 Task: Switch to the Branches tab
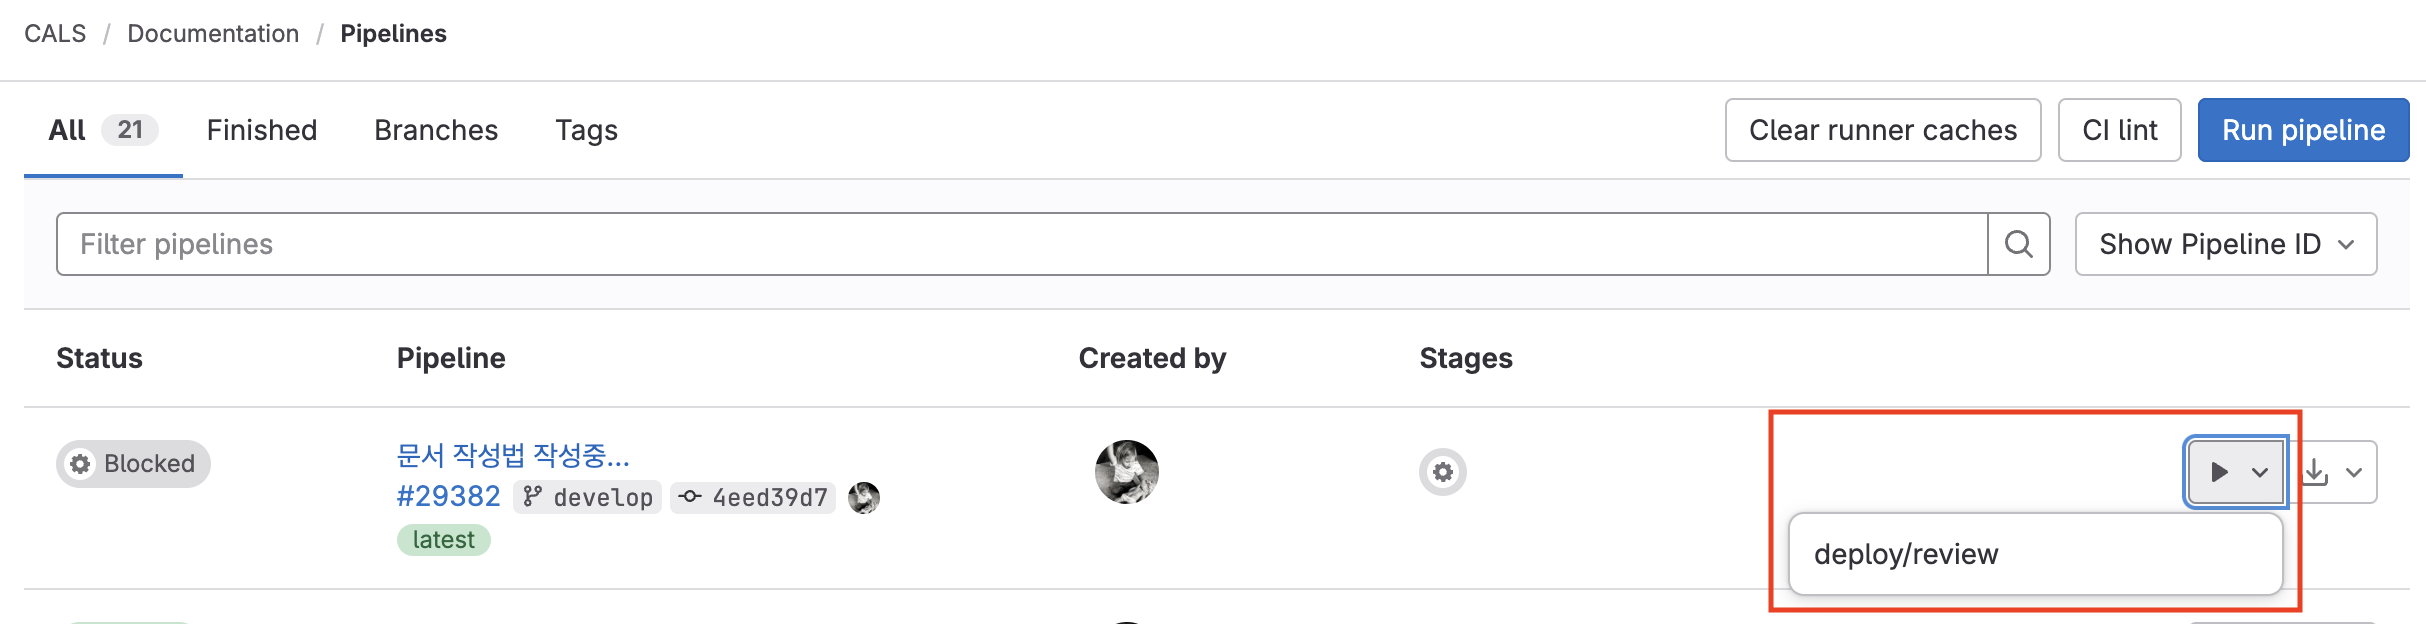[x=436, y=130]
